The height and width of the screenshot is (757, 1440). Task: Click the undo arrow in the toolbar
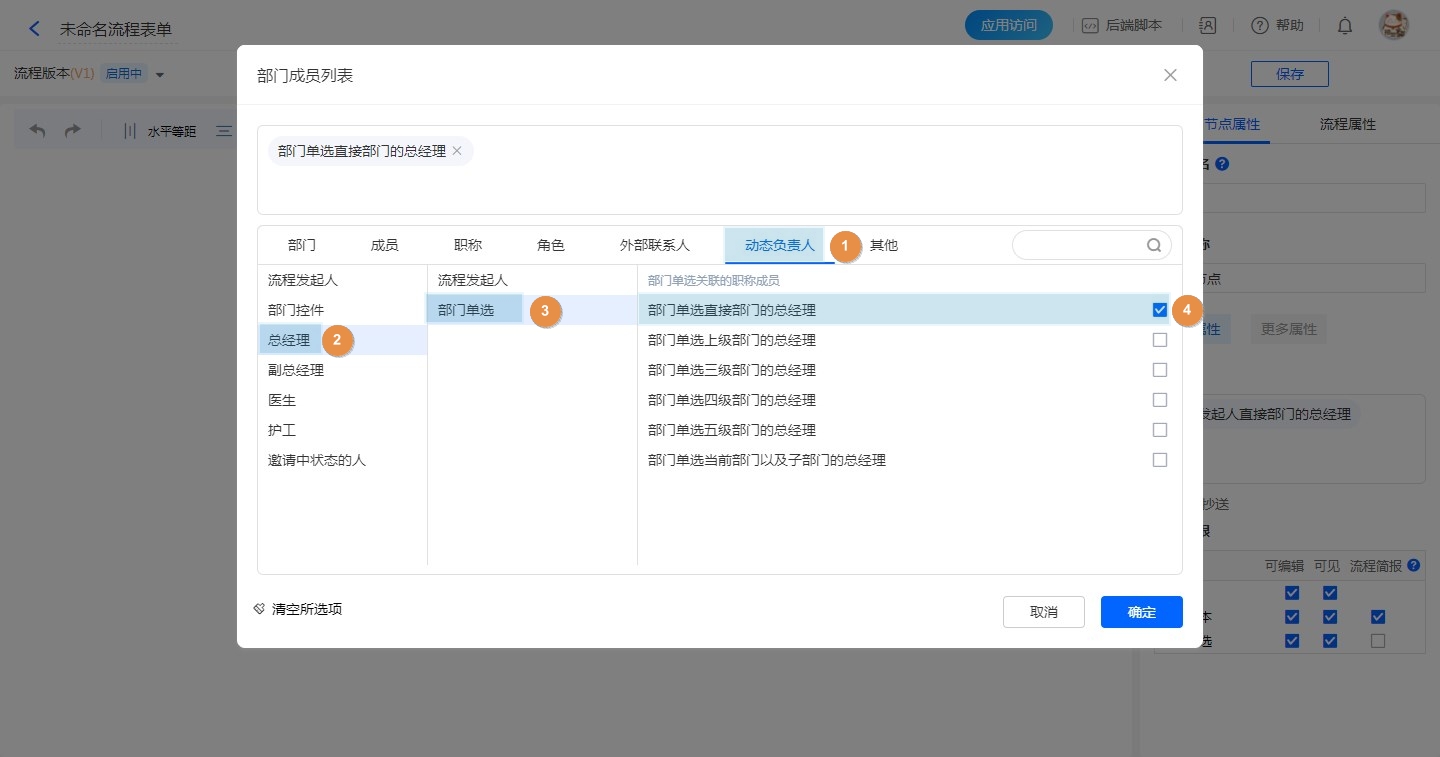(38, 131)
